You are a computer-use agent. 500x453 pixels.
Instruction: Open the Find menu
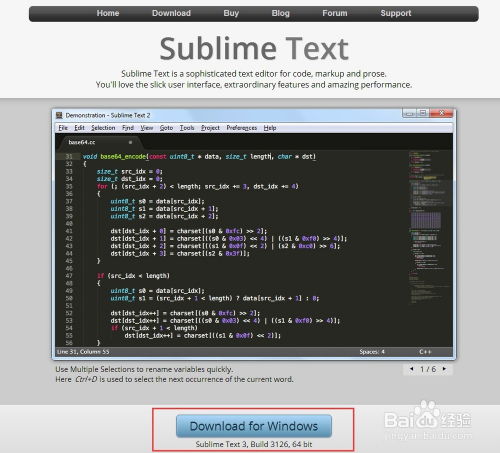coord(128,128)
